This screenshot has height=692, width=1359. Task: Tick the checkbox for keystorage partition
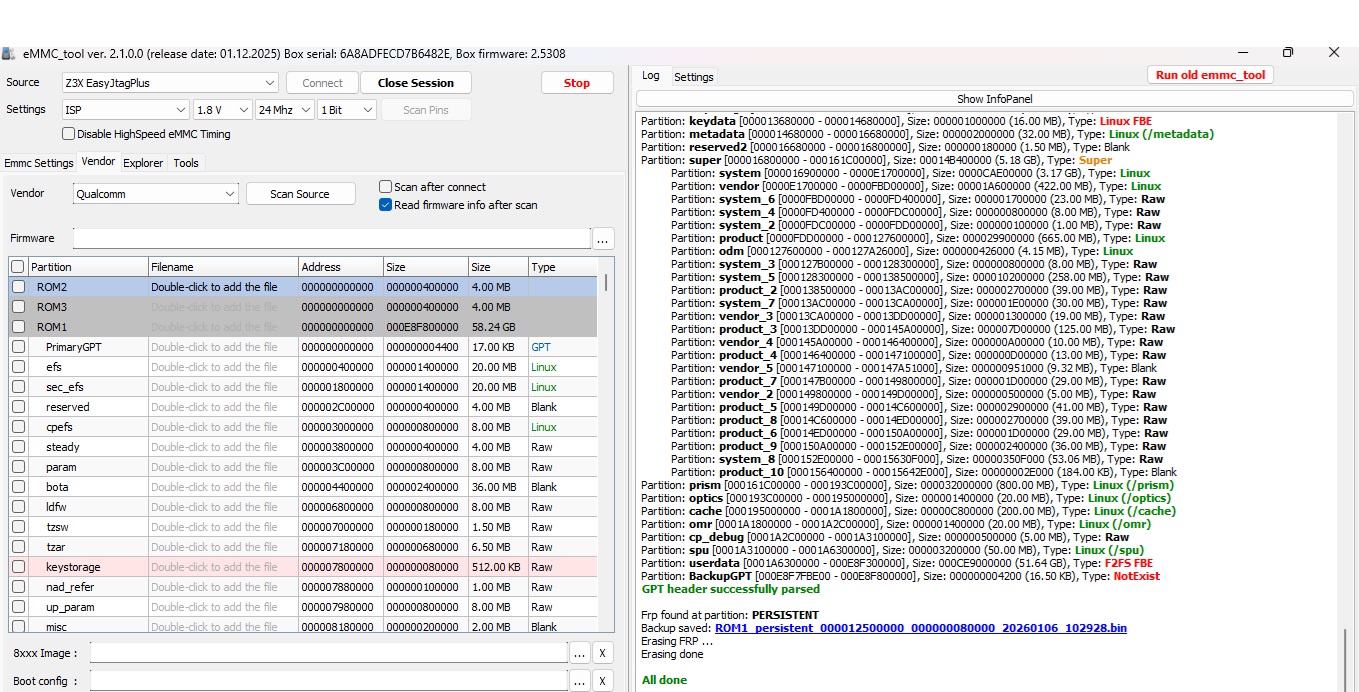tap(18, 567)
